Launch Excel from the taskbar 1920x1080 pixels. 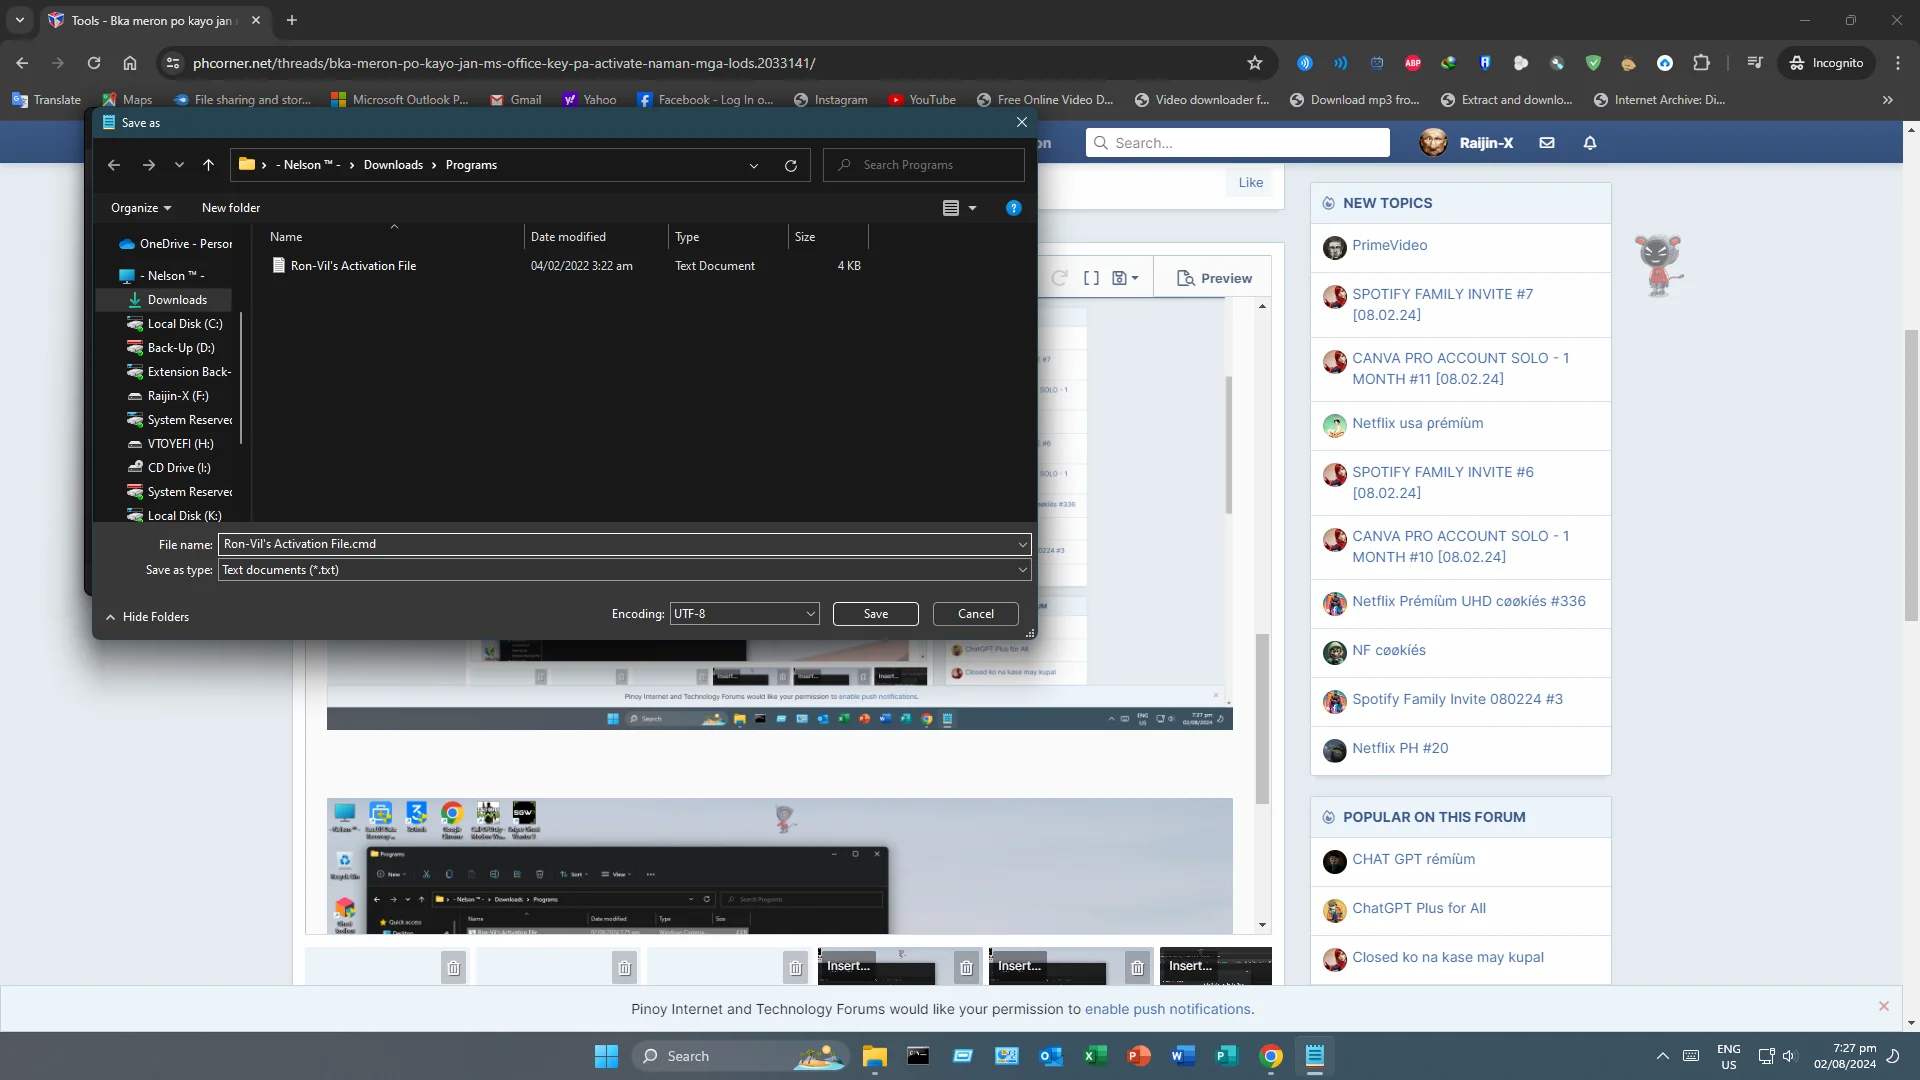click(1095, 1056)
